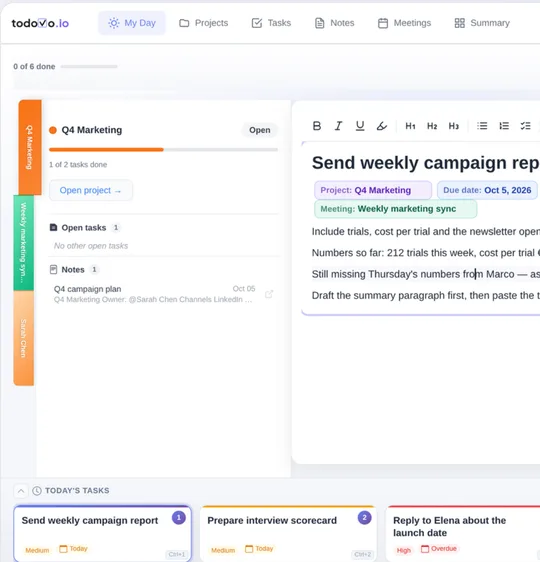
Task: Click the Medium tag on interview scorecard card
Action: [223, 550]
